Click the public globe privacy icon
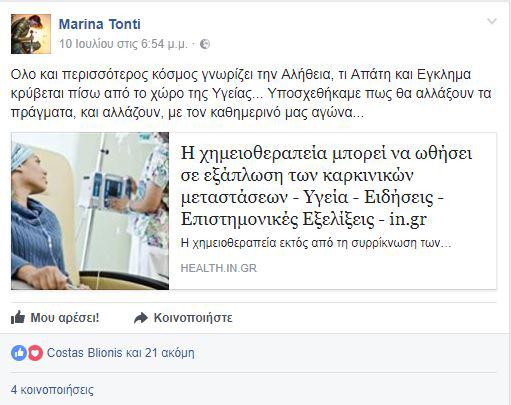The image size is (511, 405). click(205, 44)
